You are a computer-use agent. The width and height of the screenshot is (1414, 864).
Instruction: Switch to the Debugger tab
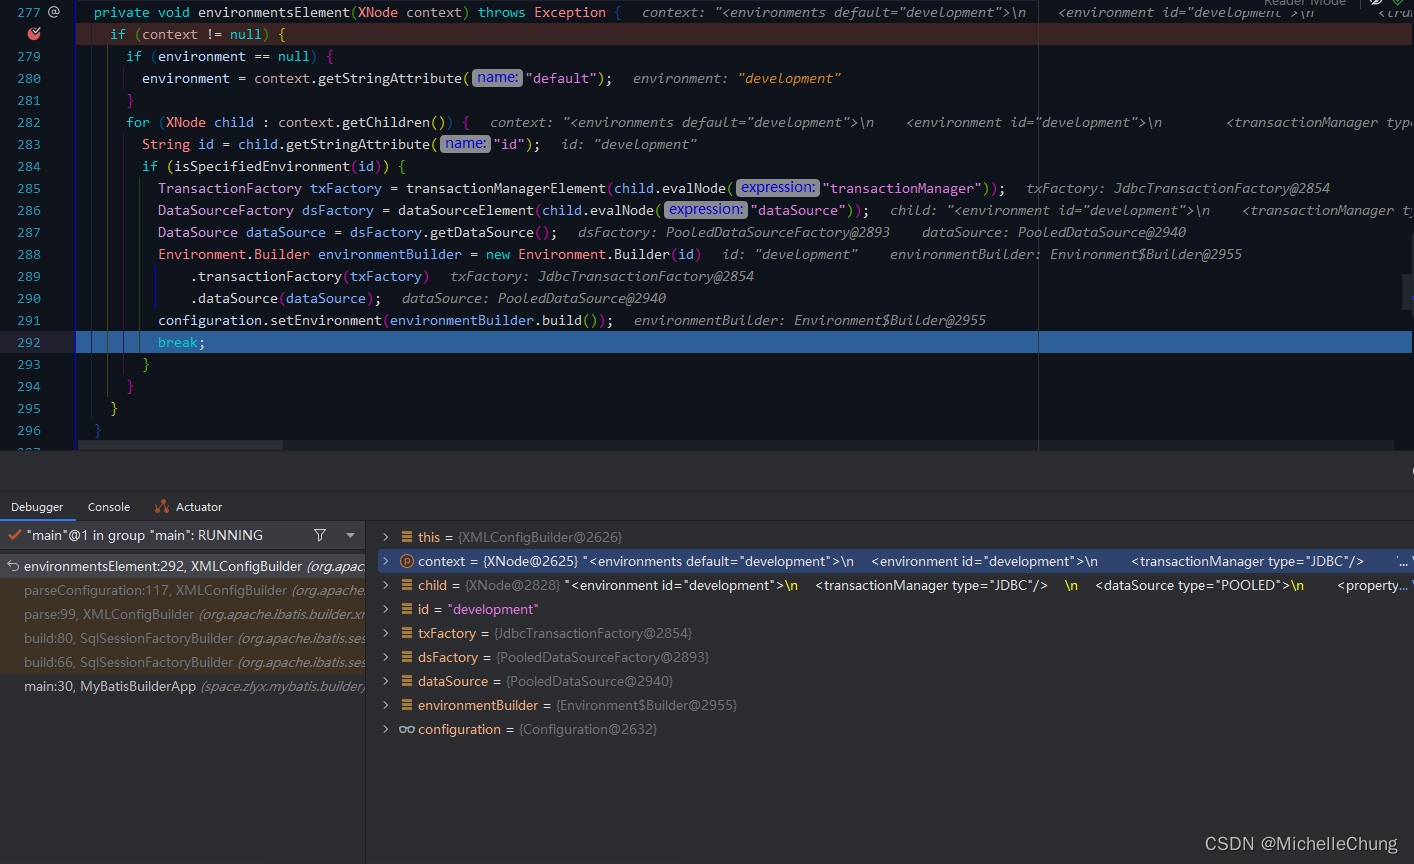pyautogui.click(x=37, y=507)
